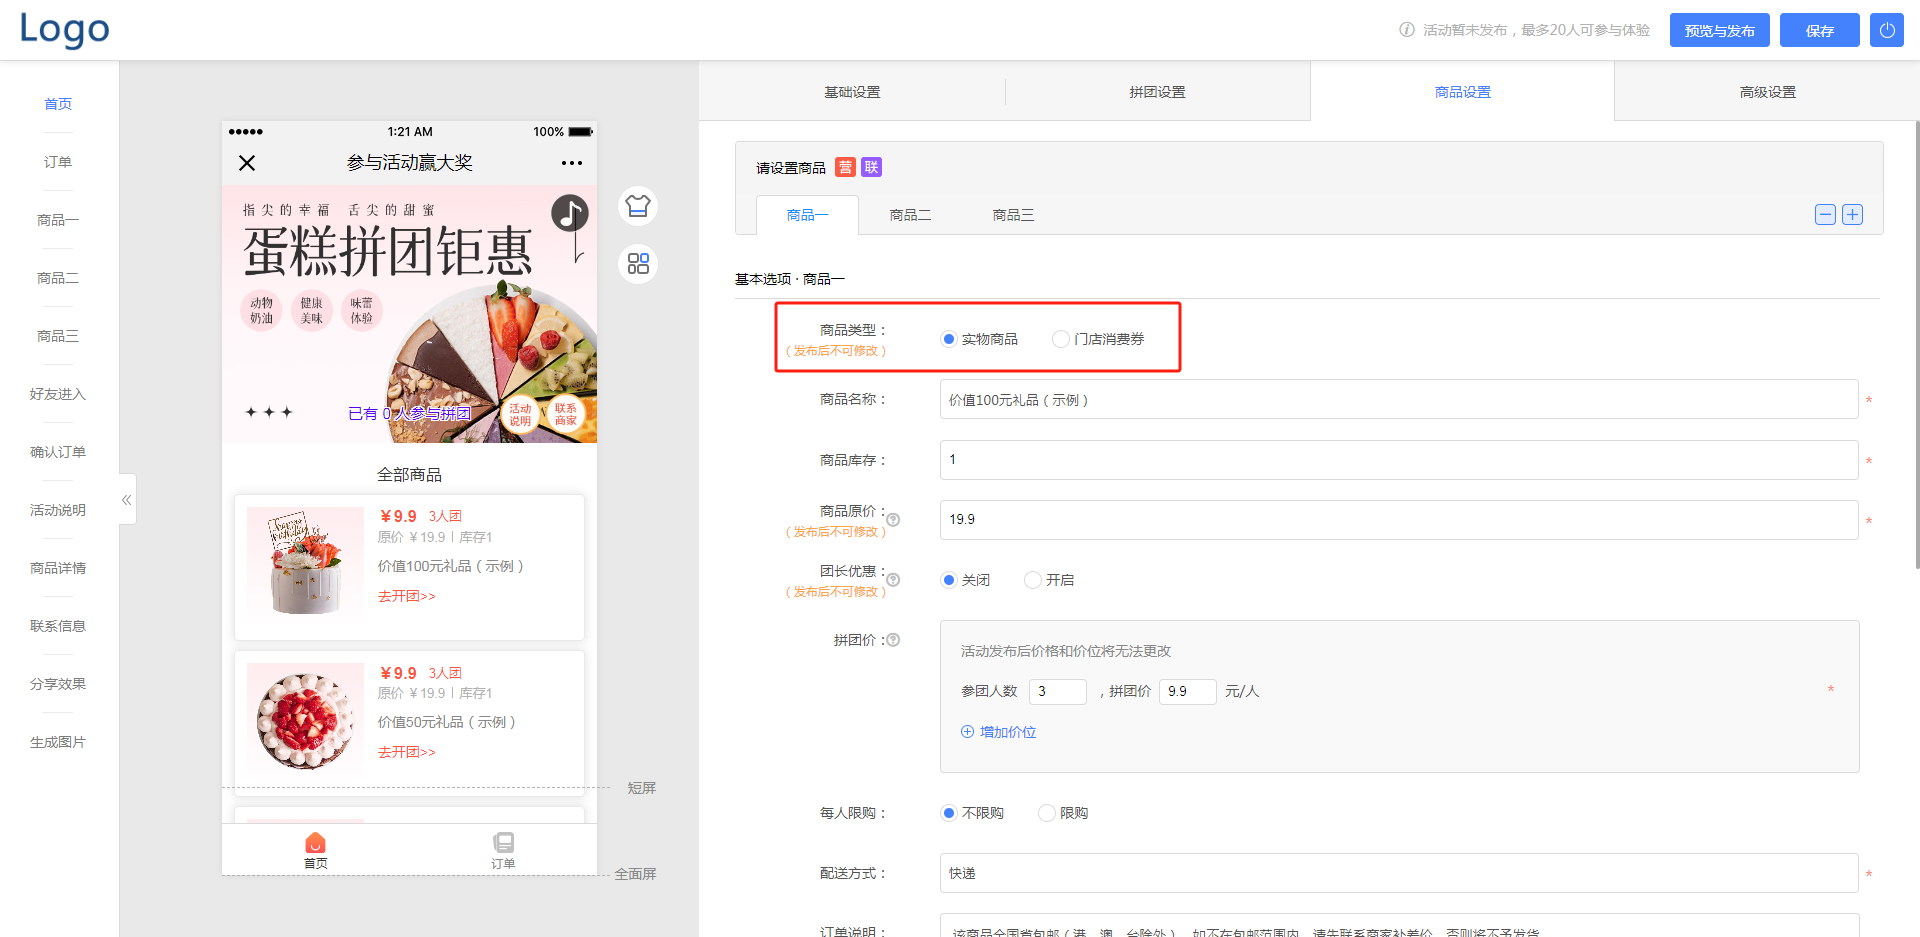This screenshot has width=1920, height=937.
Task: Focus the 参团人数 input field
Action: tap(1057, 691)
